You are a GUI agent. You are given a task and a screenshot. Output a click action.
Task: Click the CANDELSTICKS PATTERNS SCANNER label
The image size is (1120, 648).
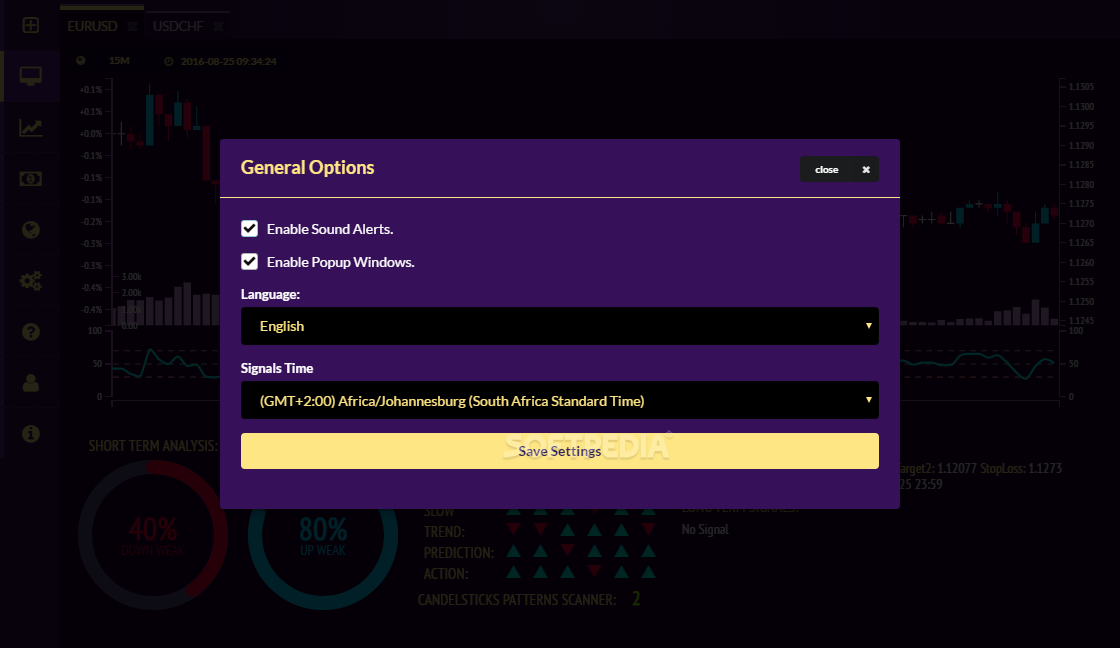(517, 599)
